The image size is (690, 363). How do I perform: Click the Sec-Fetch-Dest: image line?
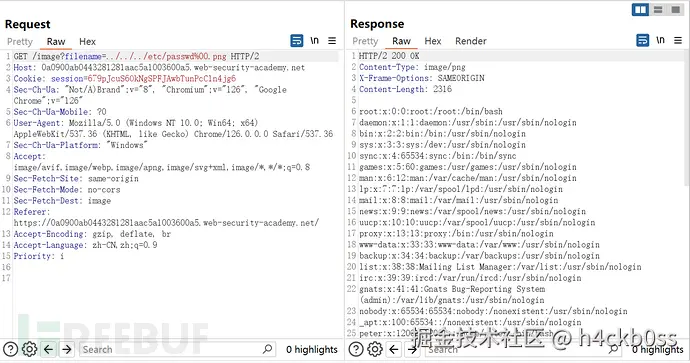pos(62,201)
